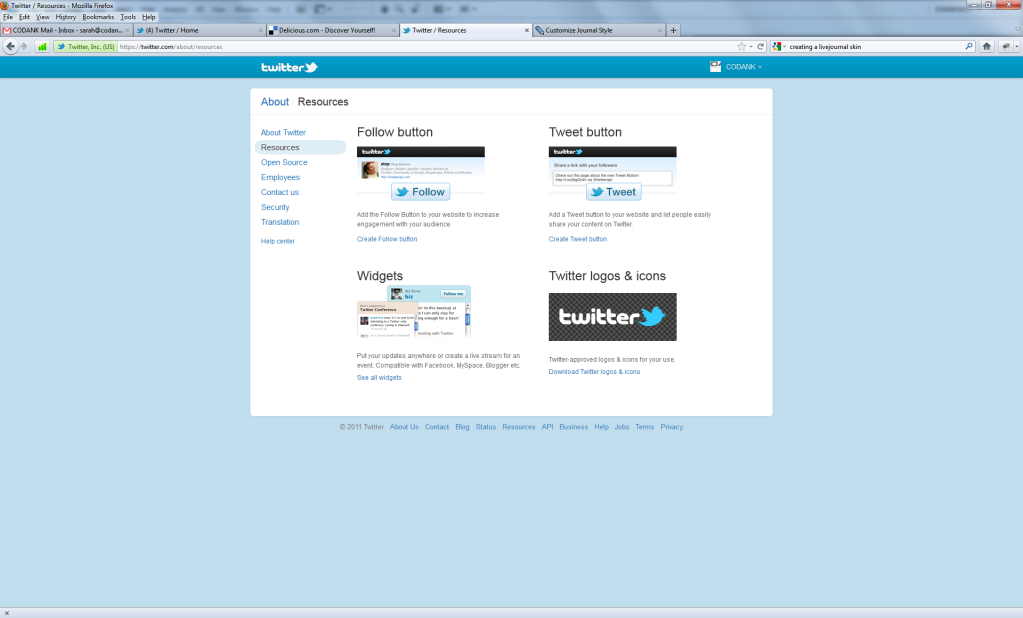The image size is (1023, 618).
Task: Open the Help menu
Action: pyautogui.click(x=149, y=17)
